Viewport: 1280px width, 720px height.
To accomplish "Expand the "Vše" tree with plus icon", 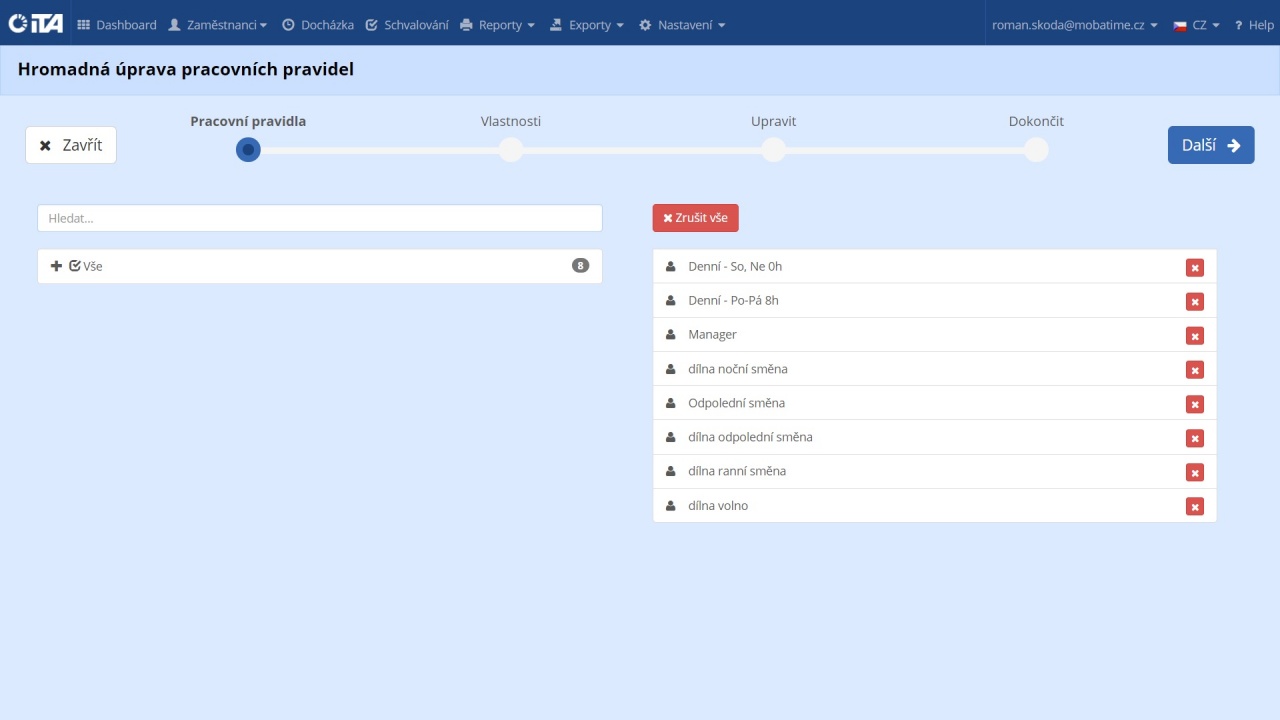I will [56, 266].
